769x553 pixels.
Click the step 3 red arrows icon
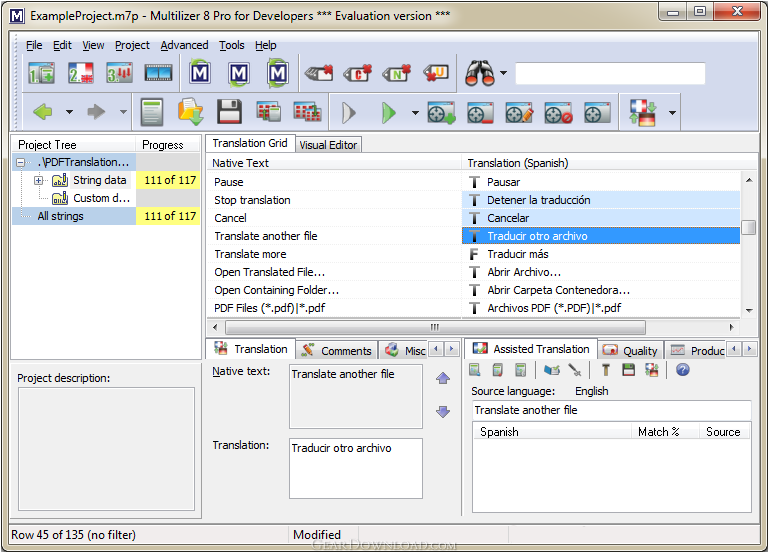pos(120,74)
